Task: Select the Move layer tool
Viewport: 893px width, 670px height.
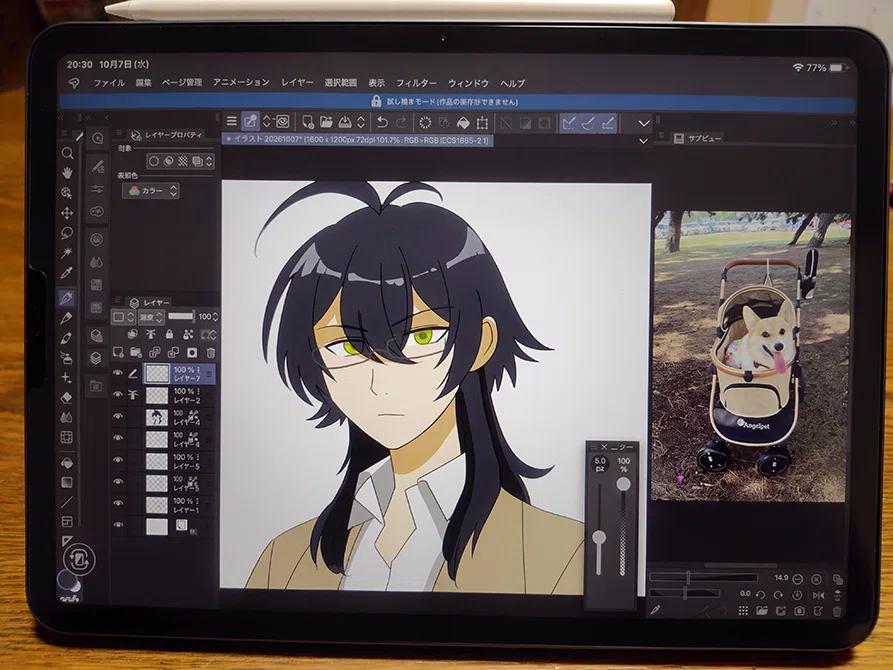Action: pos(67,213)
